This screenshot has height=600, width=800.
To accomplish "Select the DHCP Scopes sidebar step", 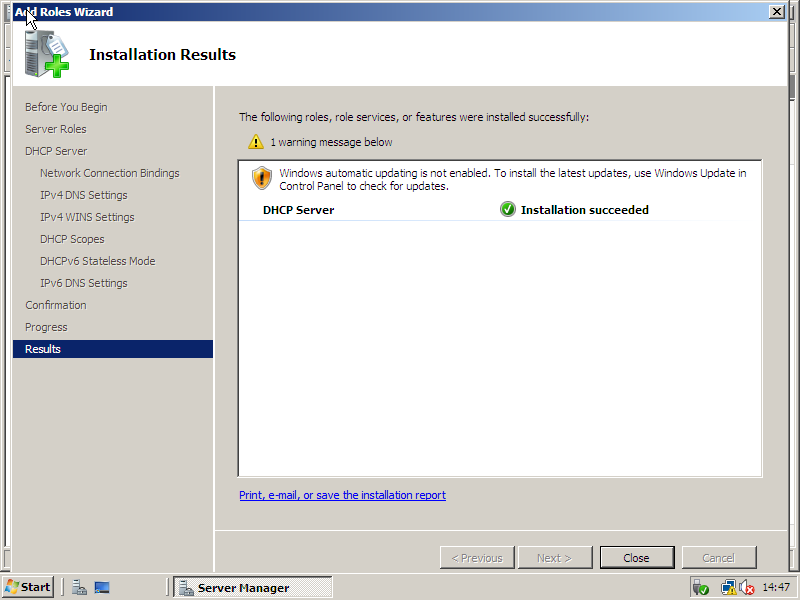I will click(72, 239).
